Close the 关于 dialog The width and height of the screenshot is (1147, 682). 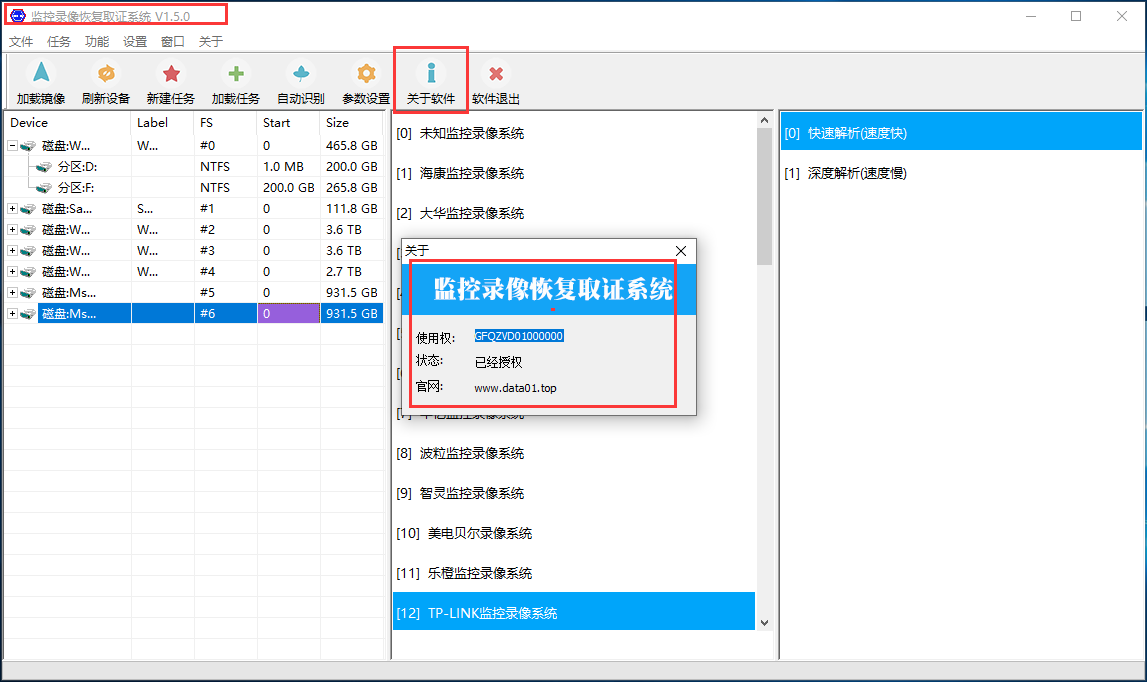(x=681, y=251)
